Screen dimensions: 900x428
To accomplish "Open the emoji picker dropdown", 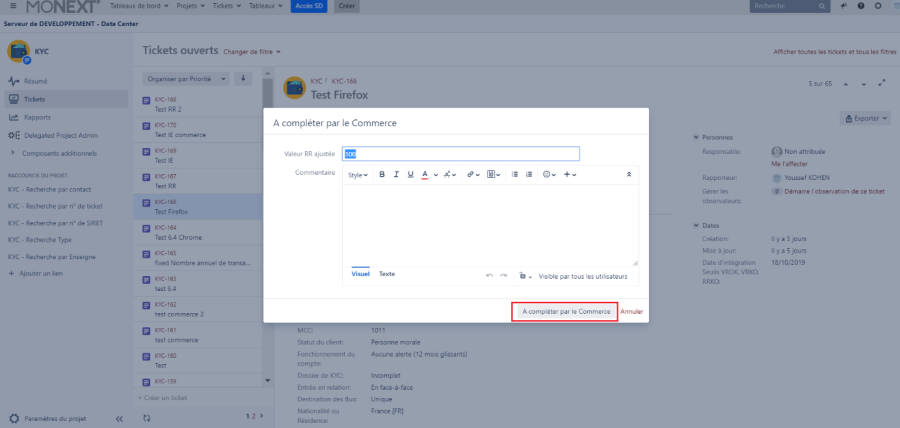I will [549, 174].
